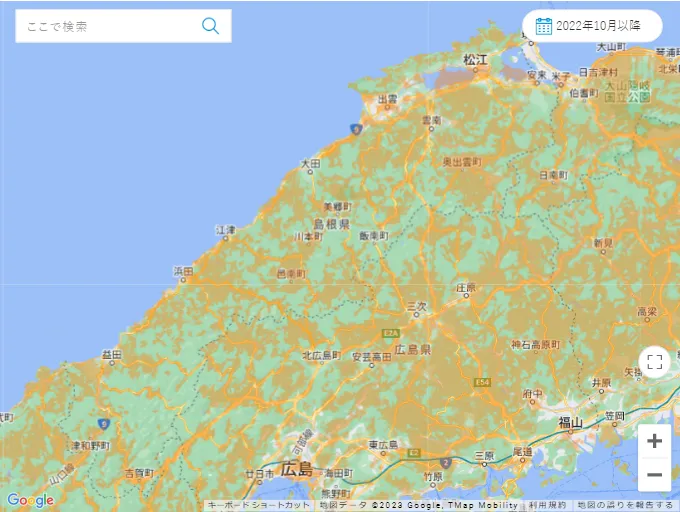Click the 尾道 city label
The image size is (680, 512).
[523, 452]
